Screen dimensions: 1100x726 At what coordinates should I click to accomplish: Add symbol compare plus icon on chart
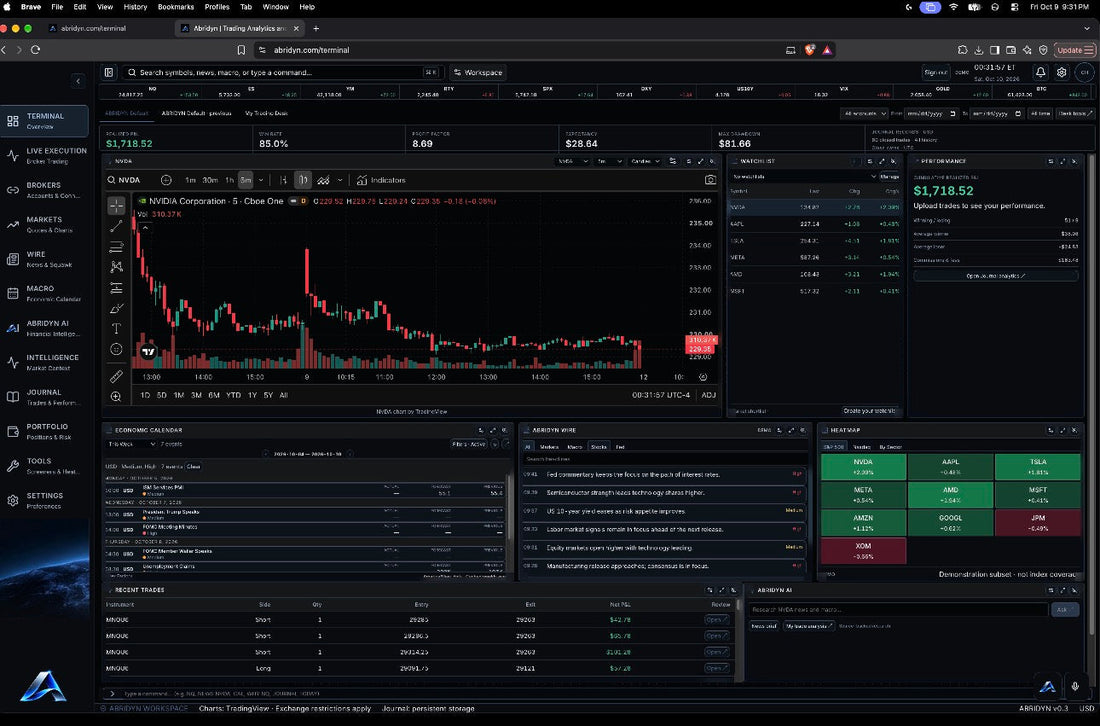(166, 180)
